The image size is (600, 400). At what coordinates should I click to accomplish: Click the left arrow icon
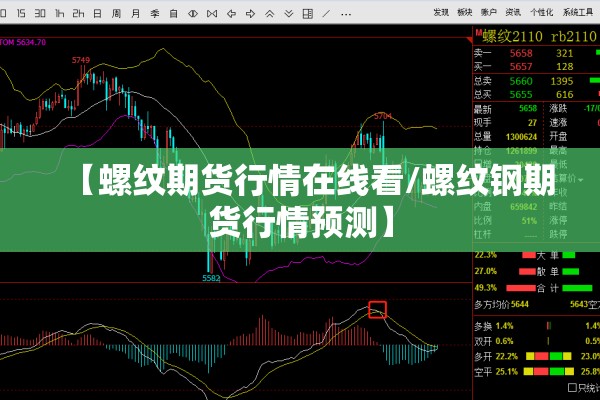231,14
